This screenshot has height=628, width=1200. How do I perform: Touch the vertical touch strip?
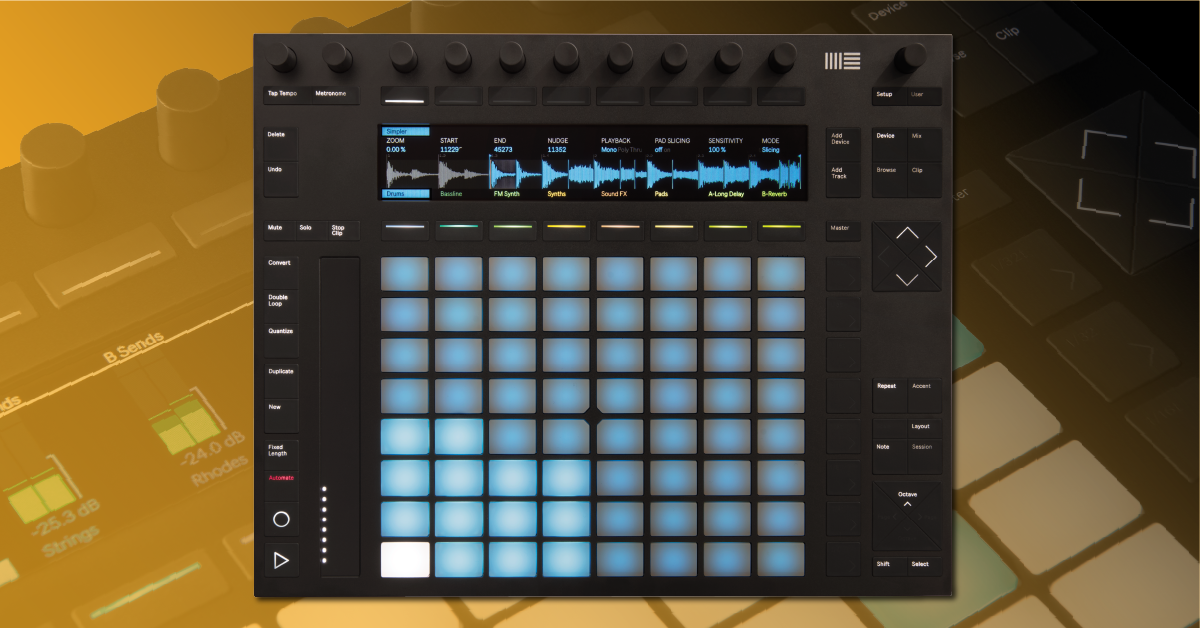(339, 416)
